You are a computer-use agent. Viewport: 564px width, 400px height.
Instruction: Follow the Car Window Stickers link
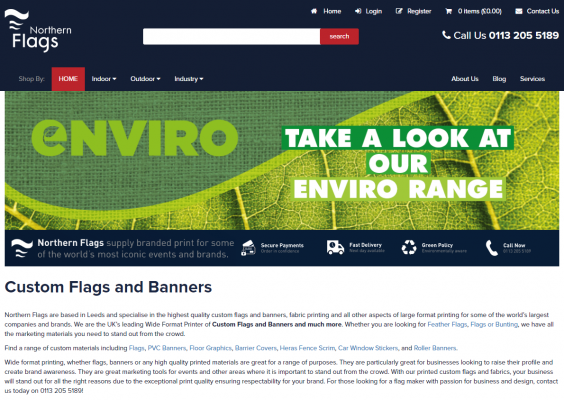[x=368, y=348]
